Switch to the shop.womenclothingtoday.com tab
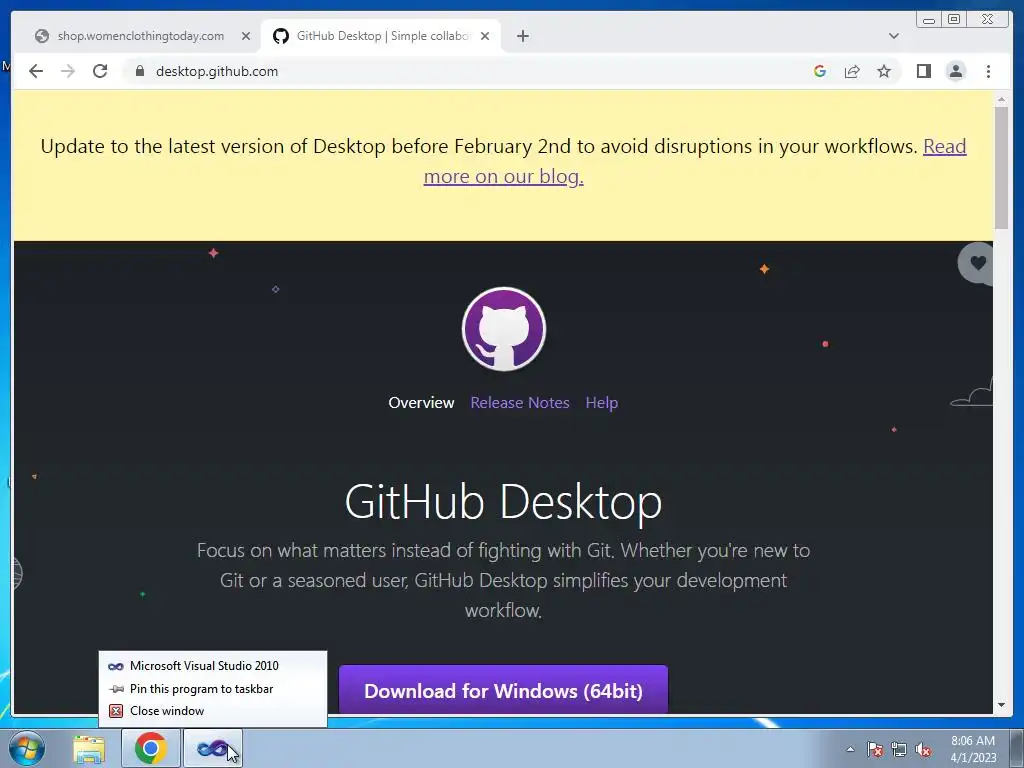The image size is (1024, 768). pyautogui.click(x=139, y=36)
